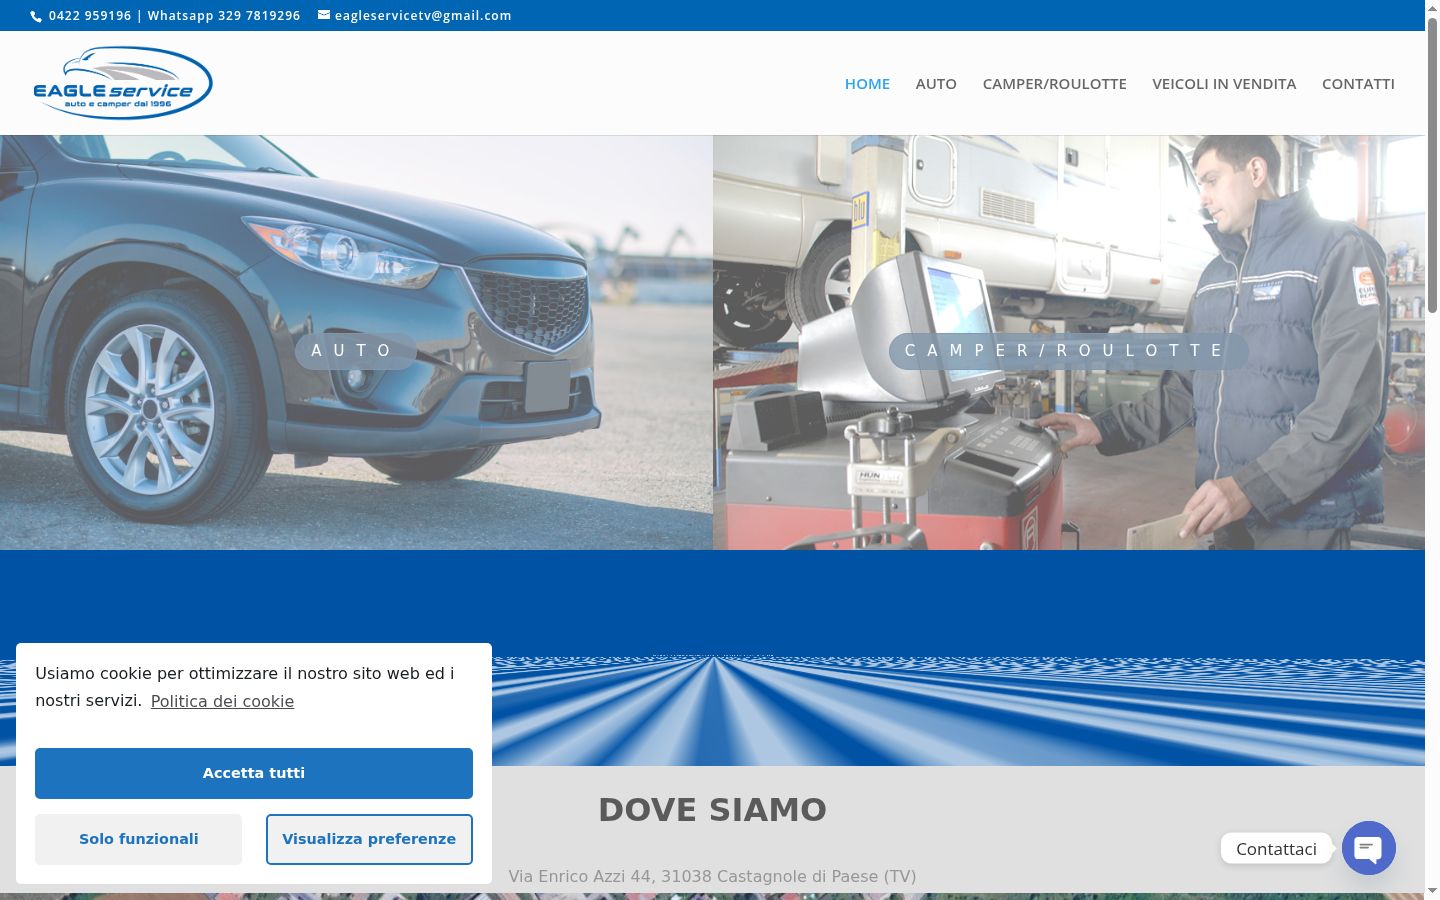
Task: Open the VEICOLI IN VENDITA menu
Action: coord(1224,84)
